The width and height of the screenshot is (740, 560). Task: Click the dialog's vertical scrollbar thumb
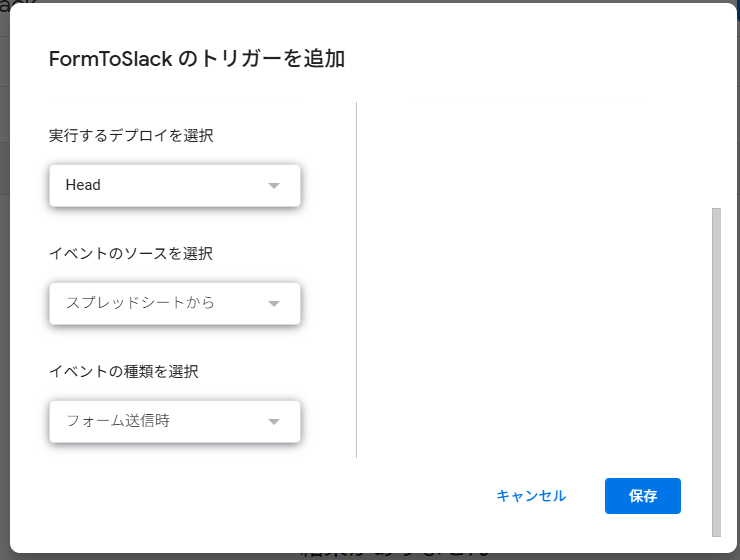point(716,372)
